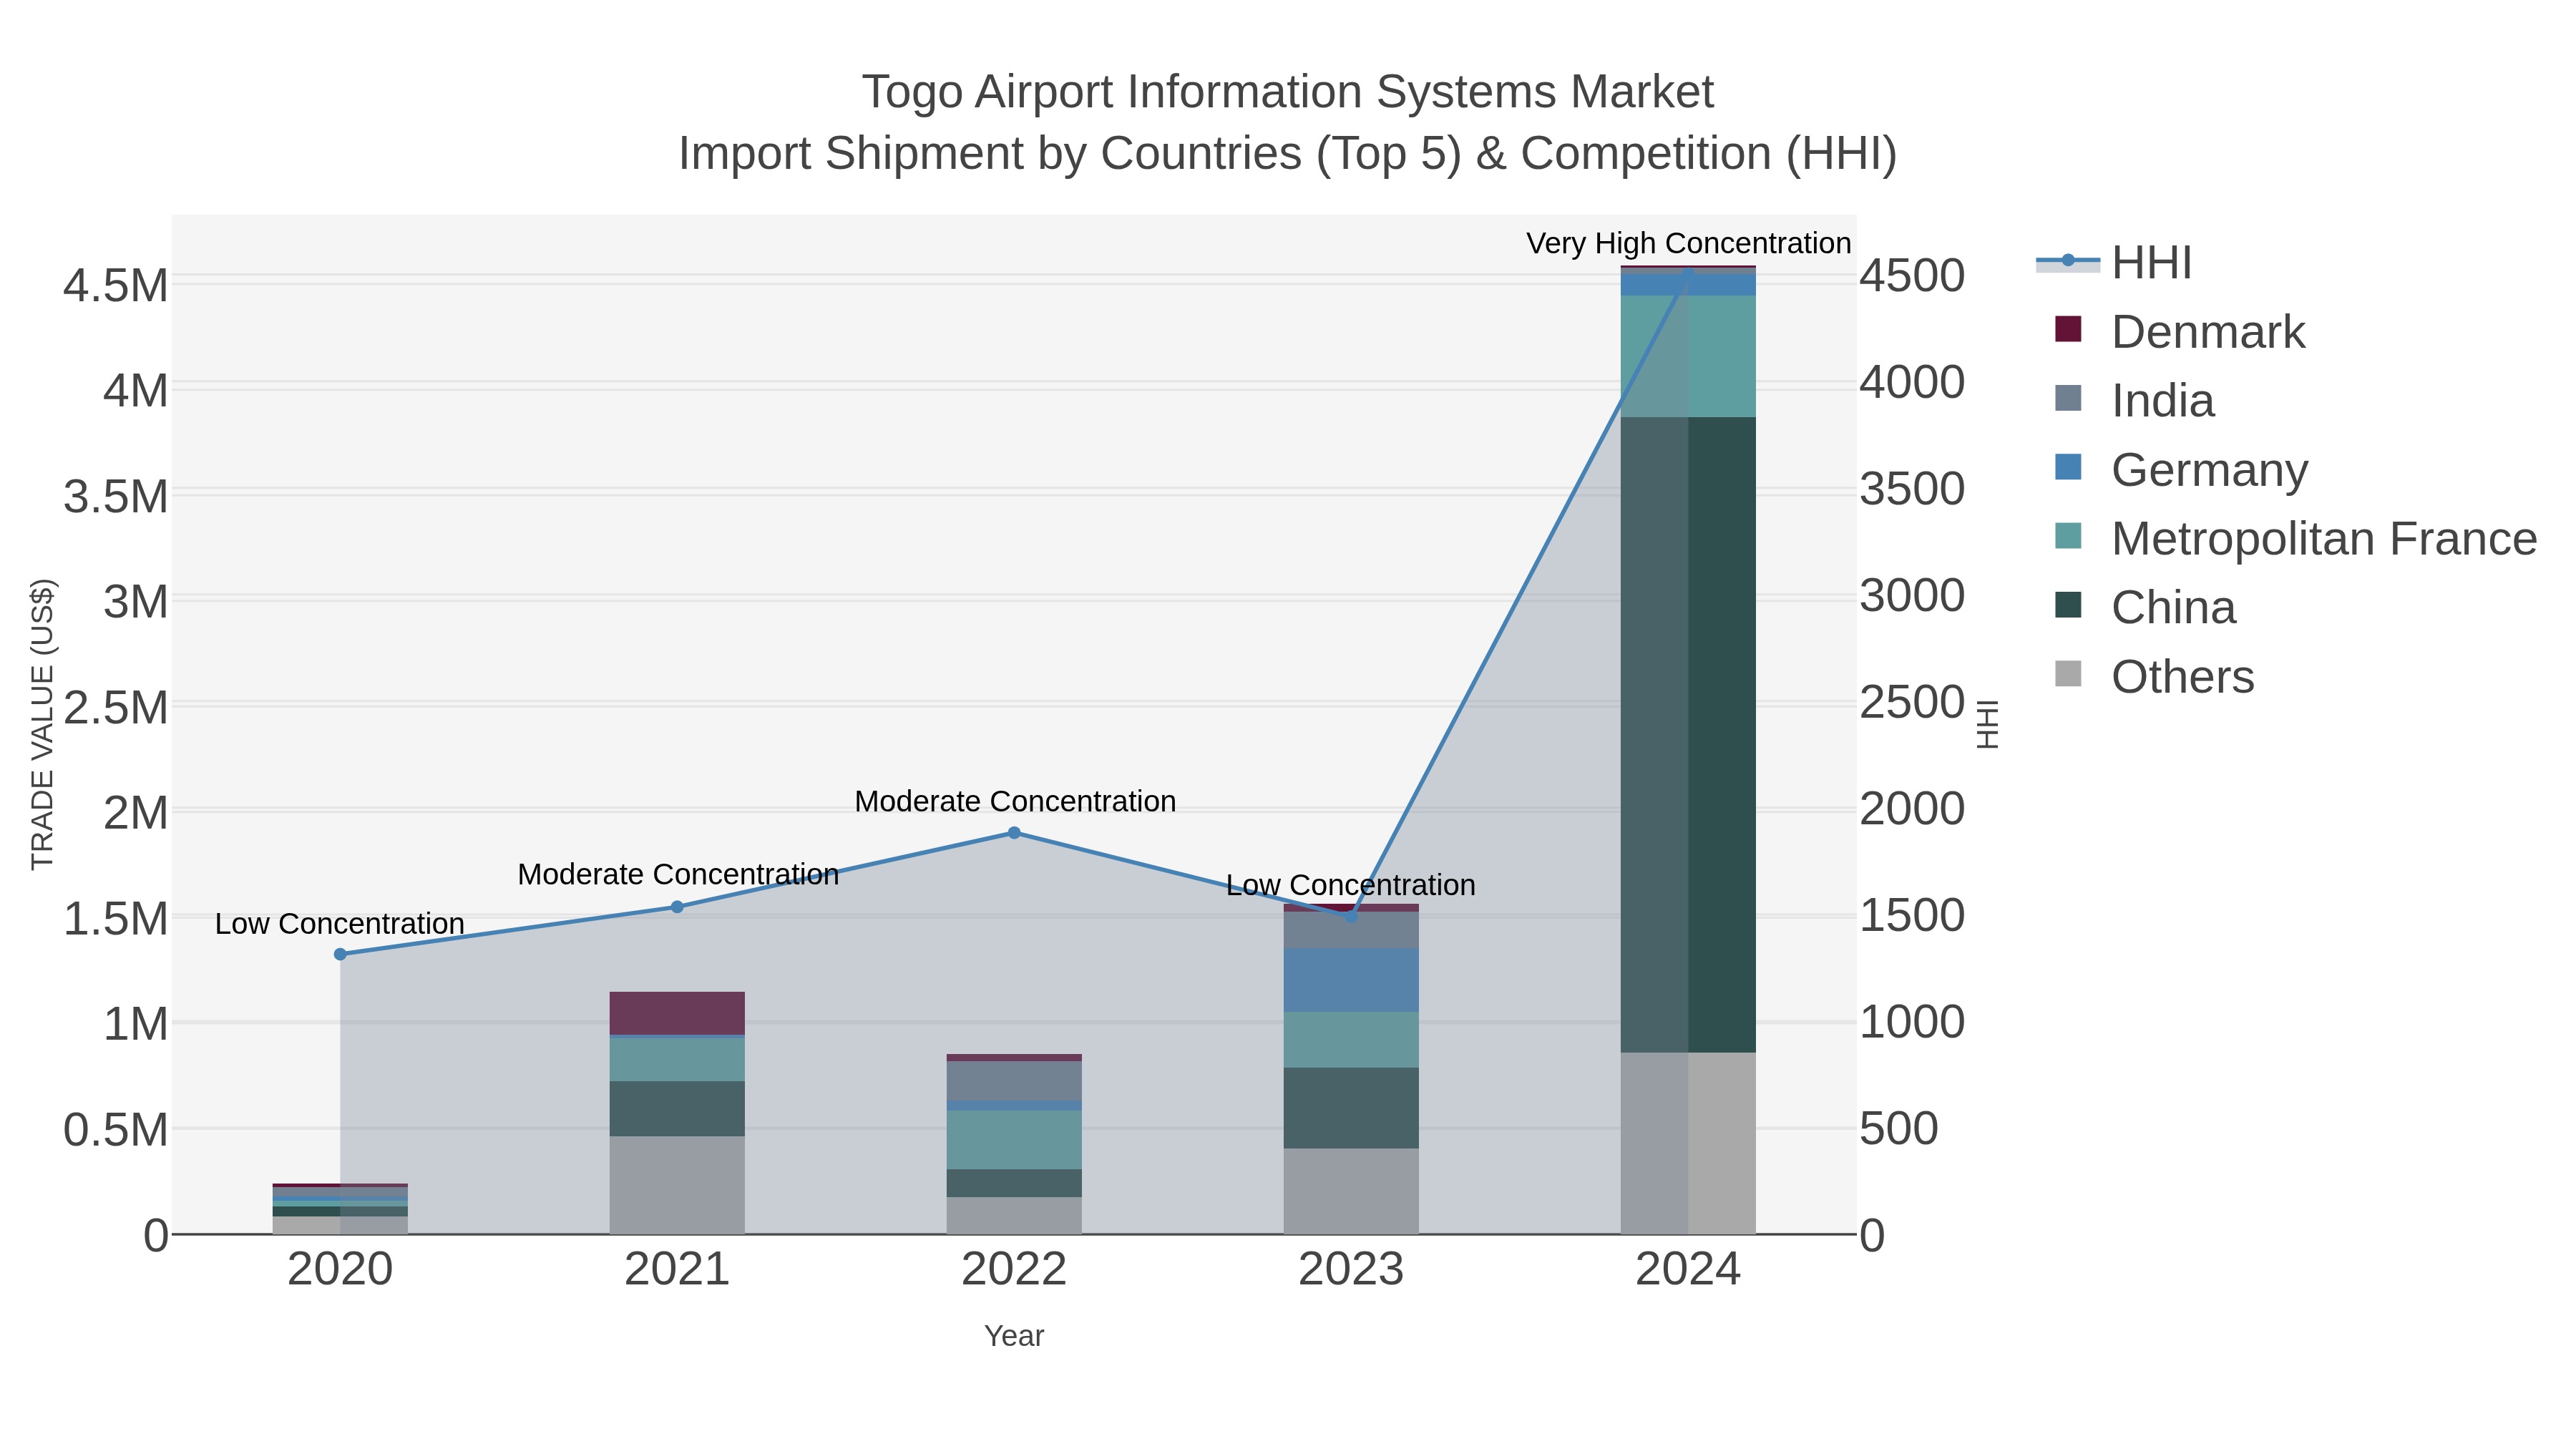Image resolution: width=2576 pixels, height=1449 pixels.
Task: Click the 'Very High Concentration' annotation
Action: tap(1688, 243)
